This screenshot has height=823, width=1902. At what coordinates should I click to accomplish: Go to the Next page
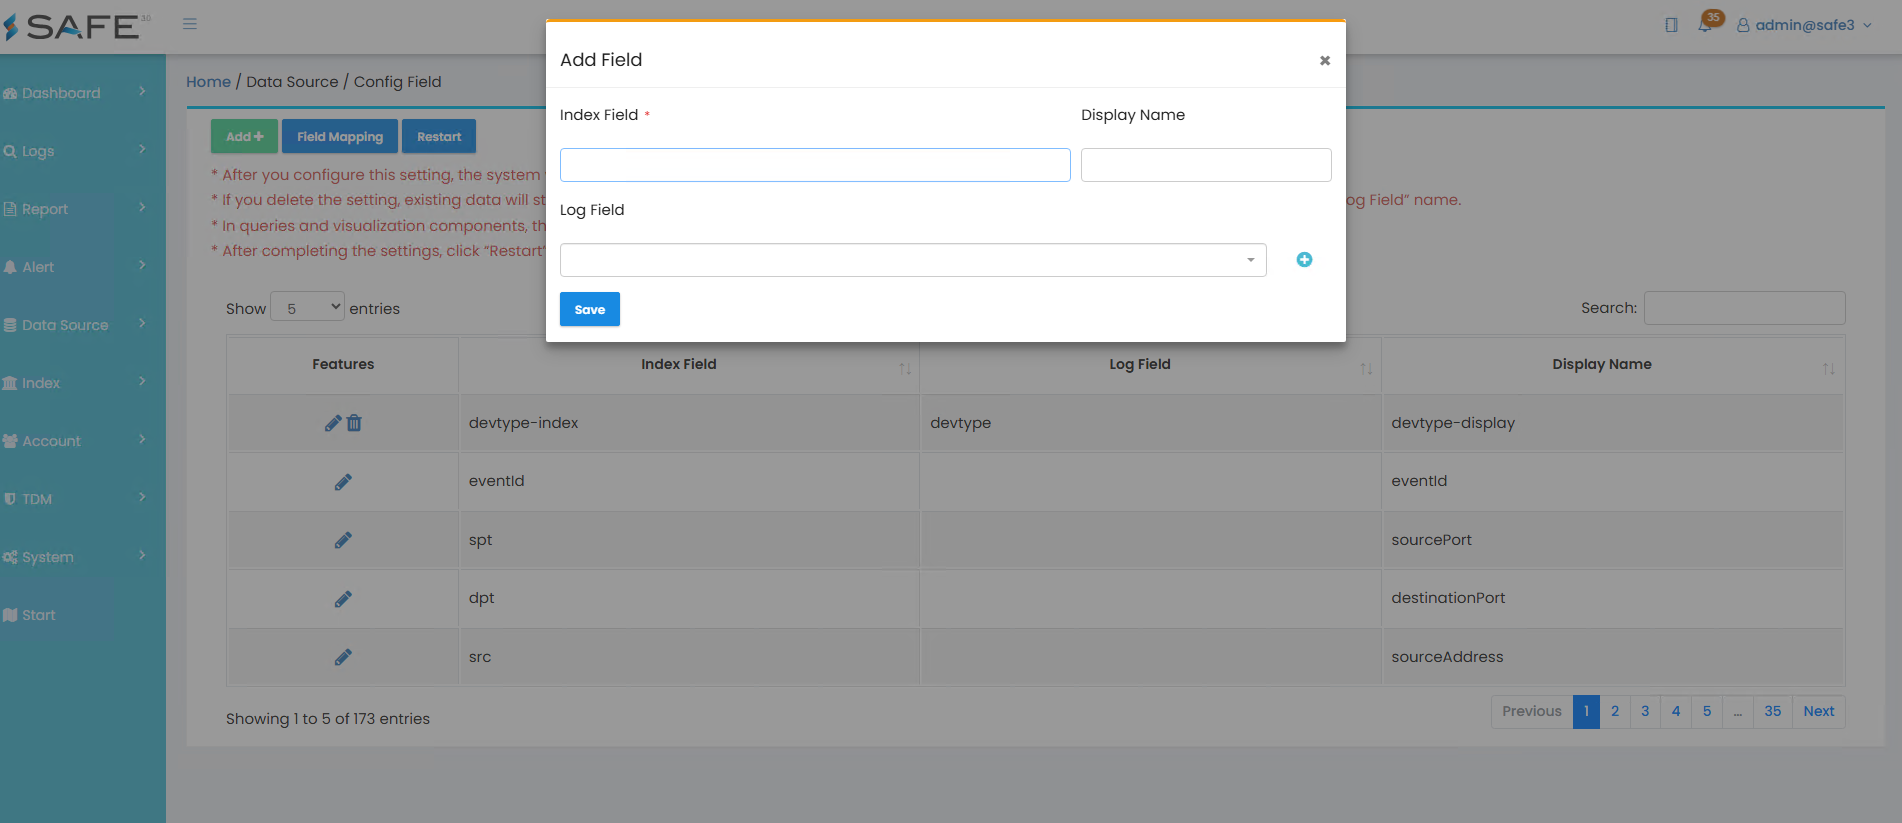click(x=1819, y=711)
